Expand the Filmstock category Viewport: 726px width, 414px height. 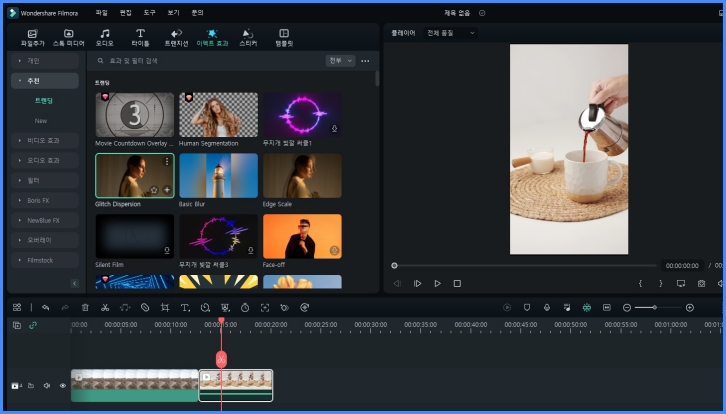pos(45,260)
